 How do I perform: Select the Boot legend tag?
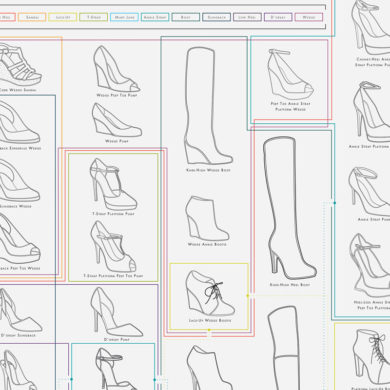tap(186, 17)
